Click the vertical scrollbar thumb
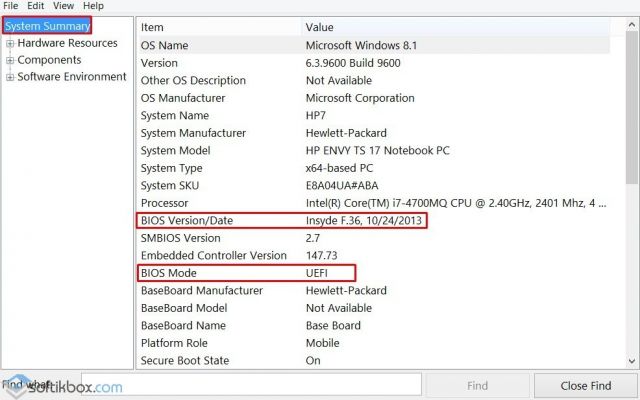Image resolution: width=640 pixels, height=400 pixels. coord(631,107)
